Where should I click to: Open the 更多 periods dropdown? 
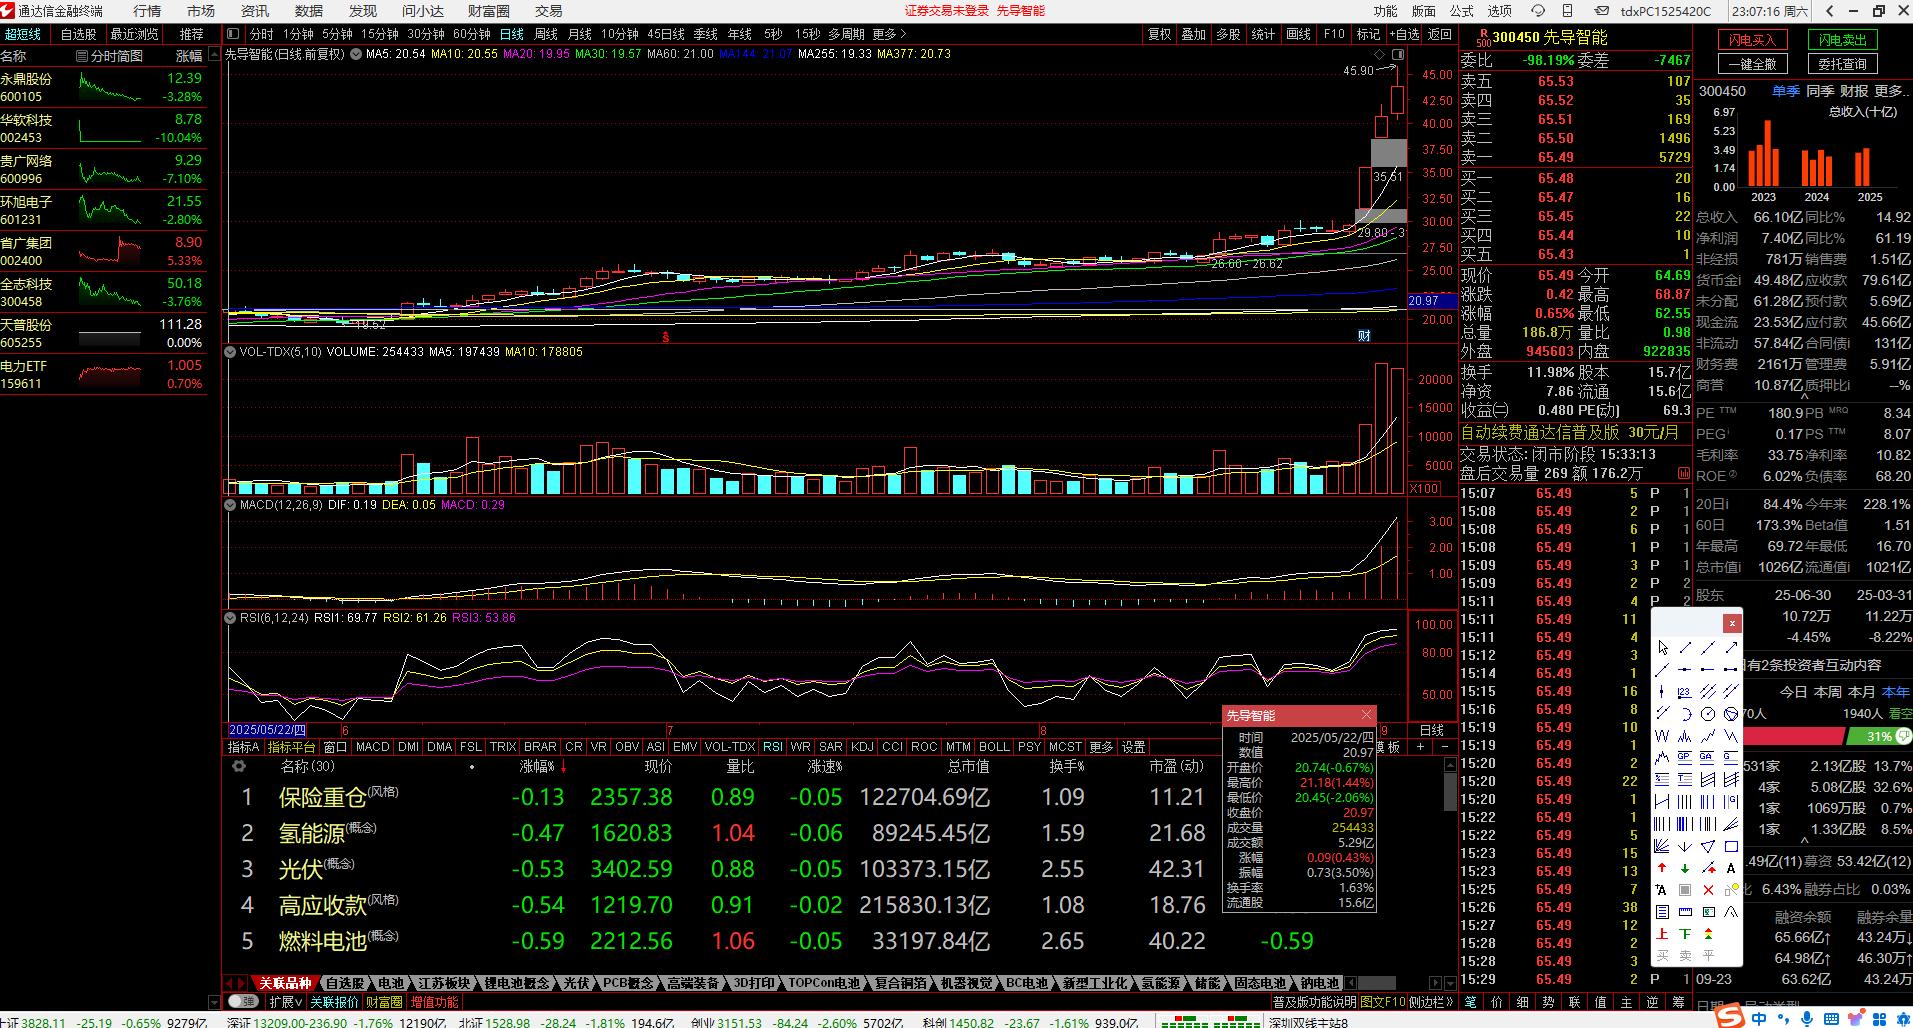tap(889, 34)
